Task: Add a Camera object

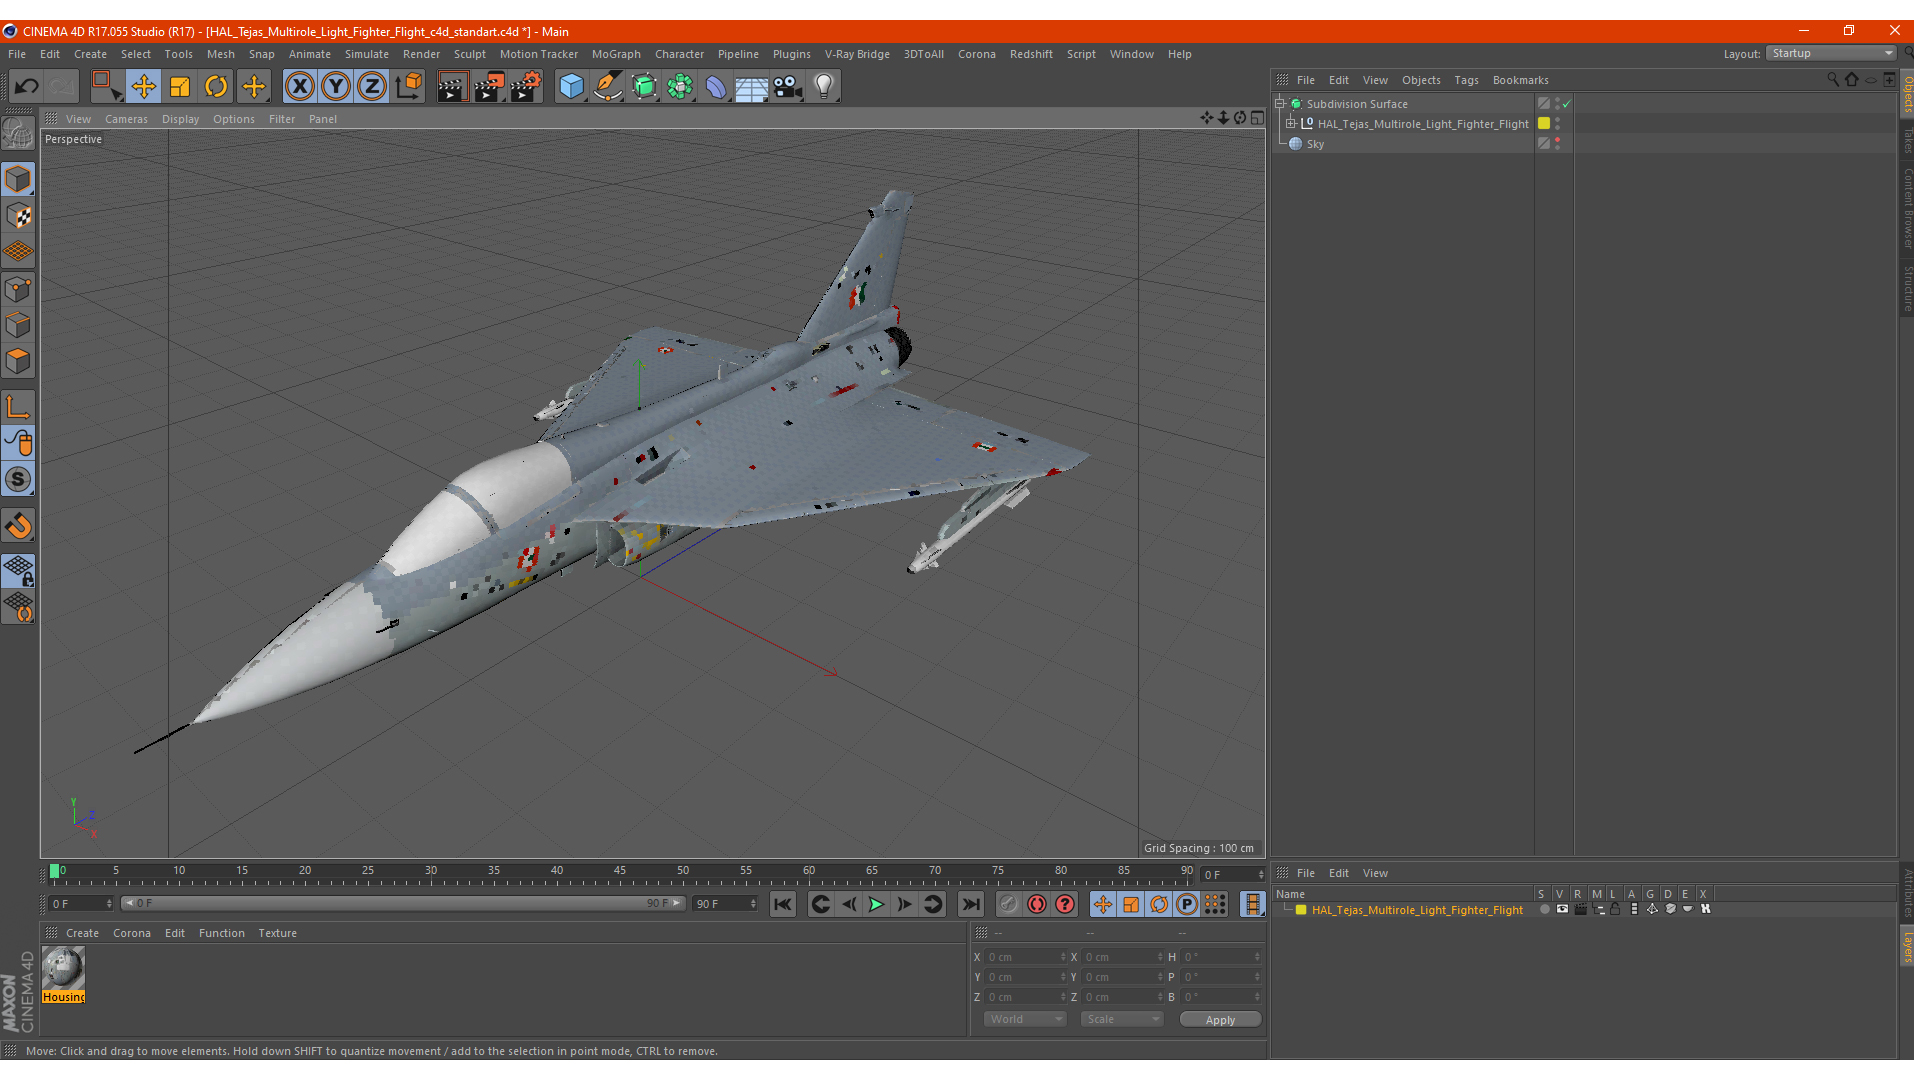Action: (788, 87)
